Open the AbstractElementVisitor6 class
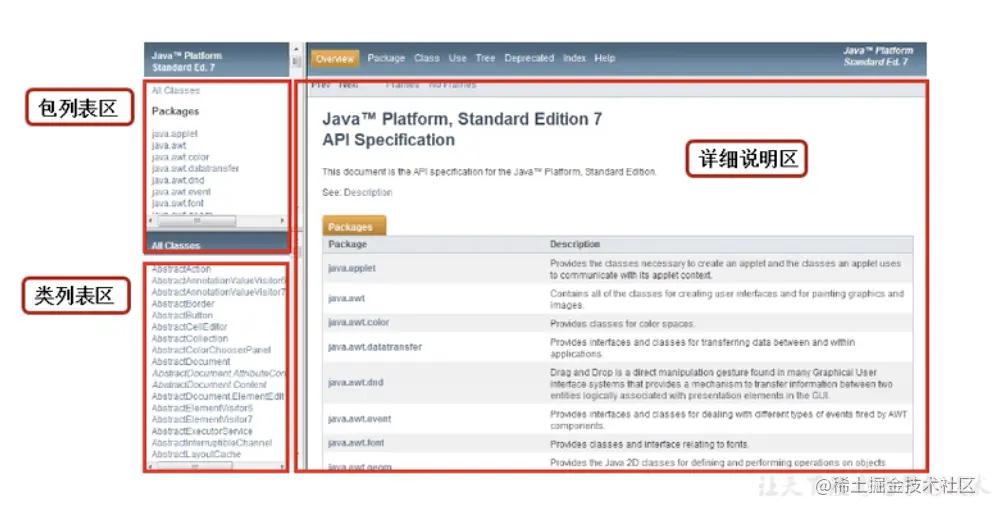 point(202,408)
